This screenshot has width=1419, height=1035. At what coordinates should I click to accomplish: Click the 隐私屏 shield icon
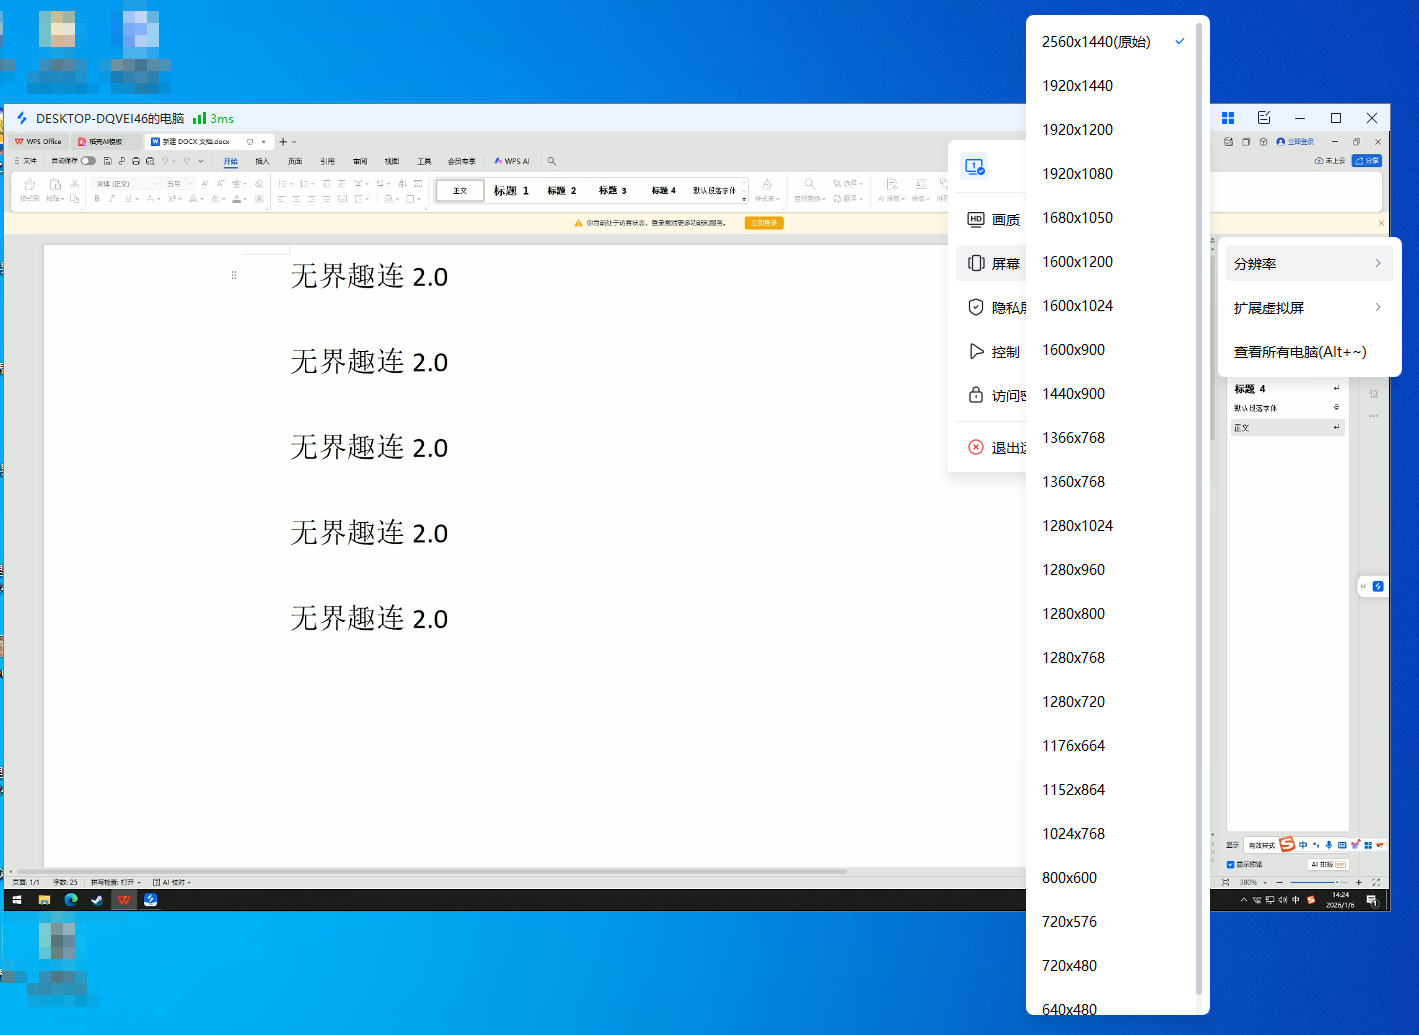[976, 308]
